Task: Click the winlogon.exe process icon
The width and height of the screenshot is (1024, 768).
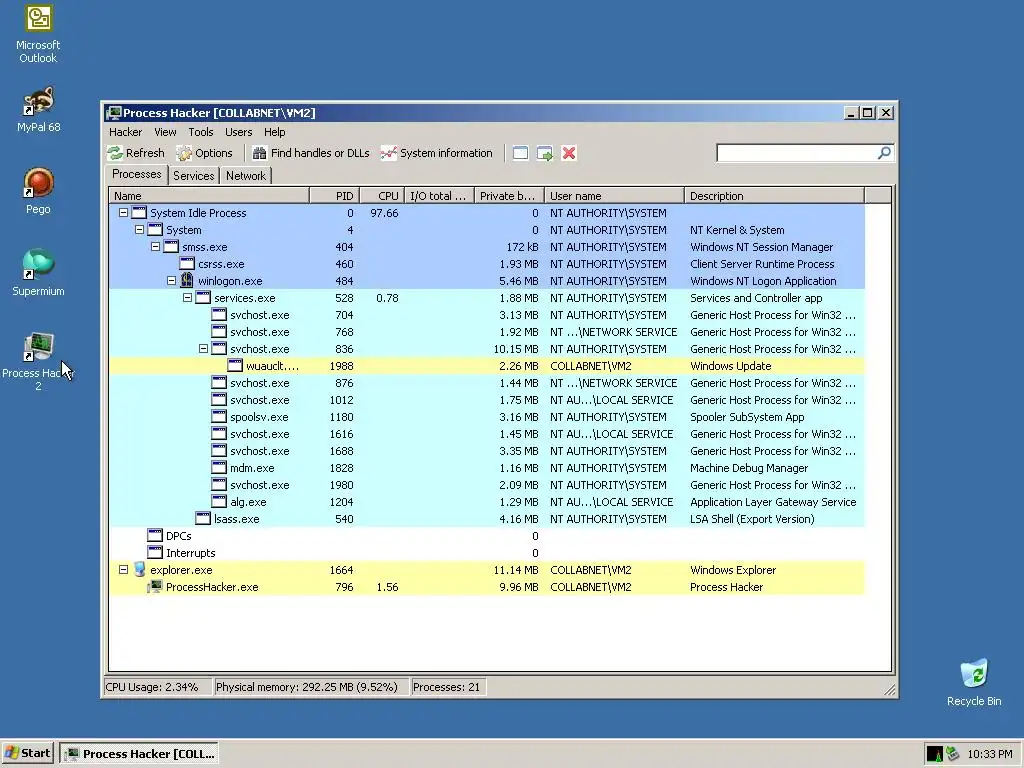Action: click(x=187, y=280)
